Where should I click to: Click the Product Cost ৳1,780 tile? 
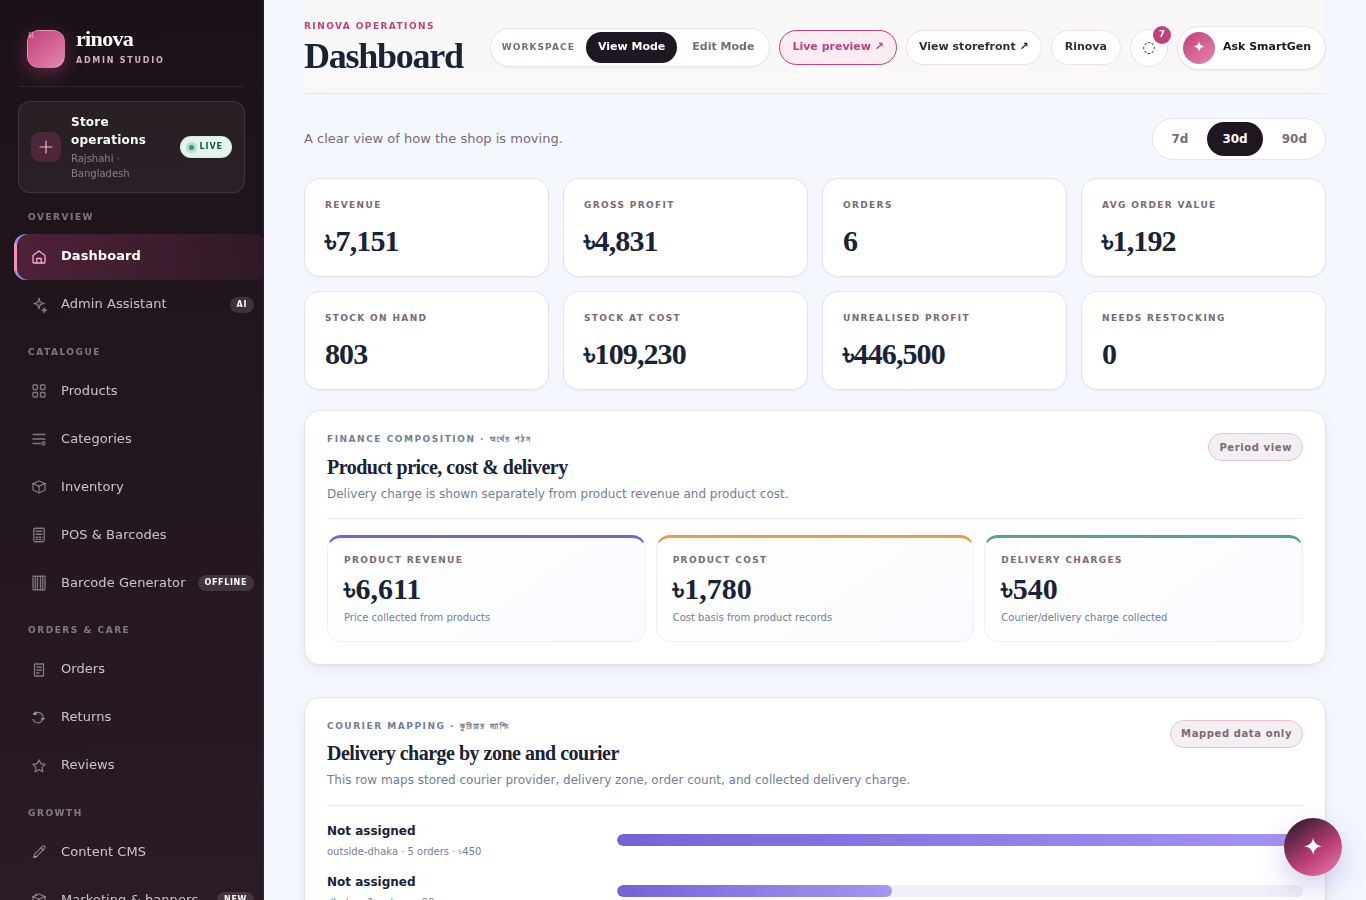(x=815, y=588)
